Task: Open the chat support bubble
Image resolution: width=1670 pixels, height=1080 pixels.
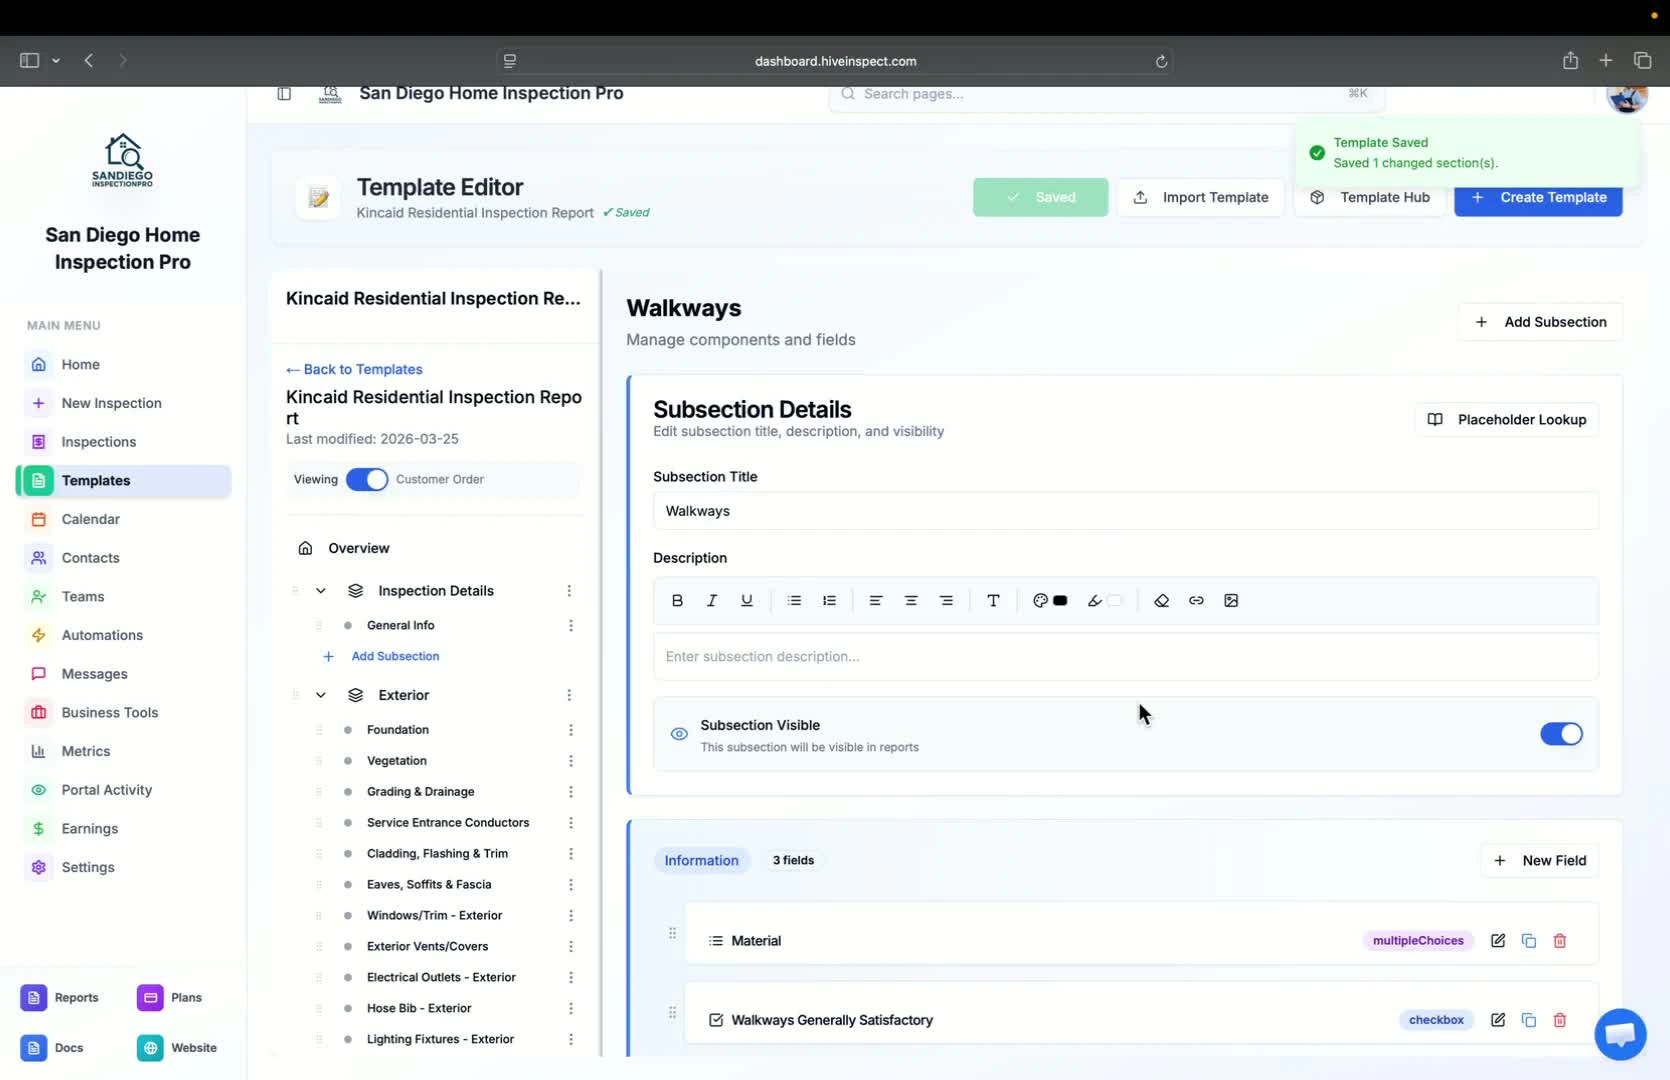Action: [1620, 1034]
